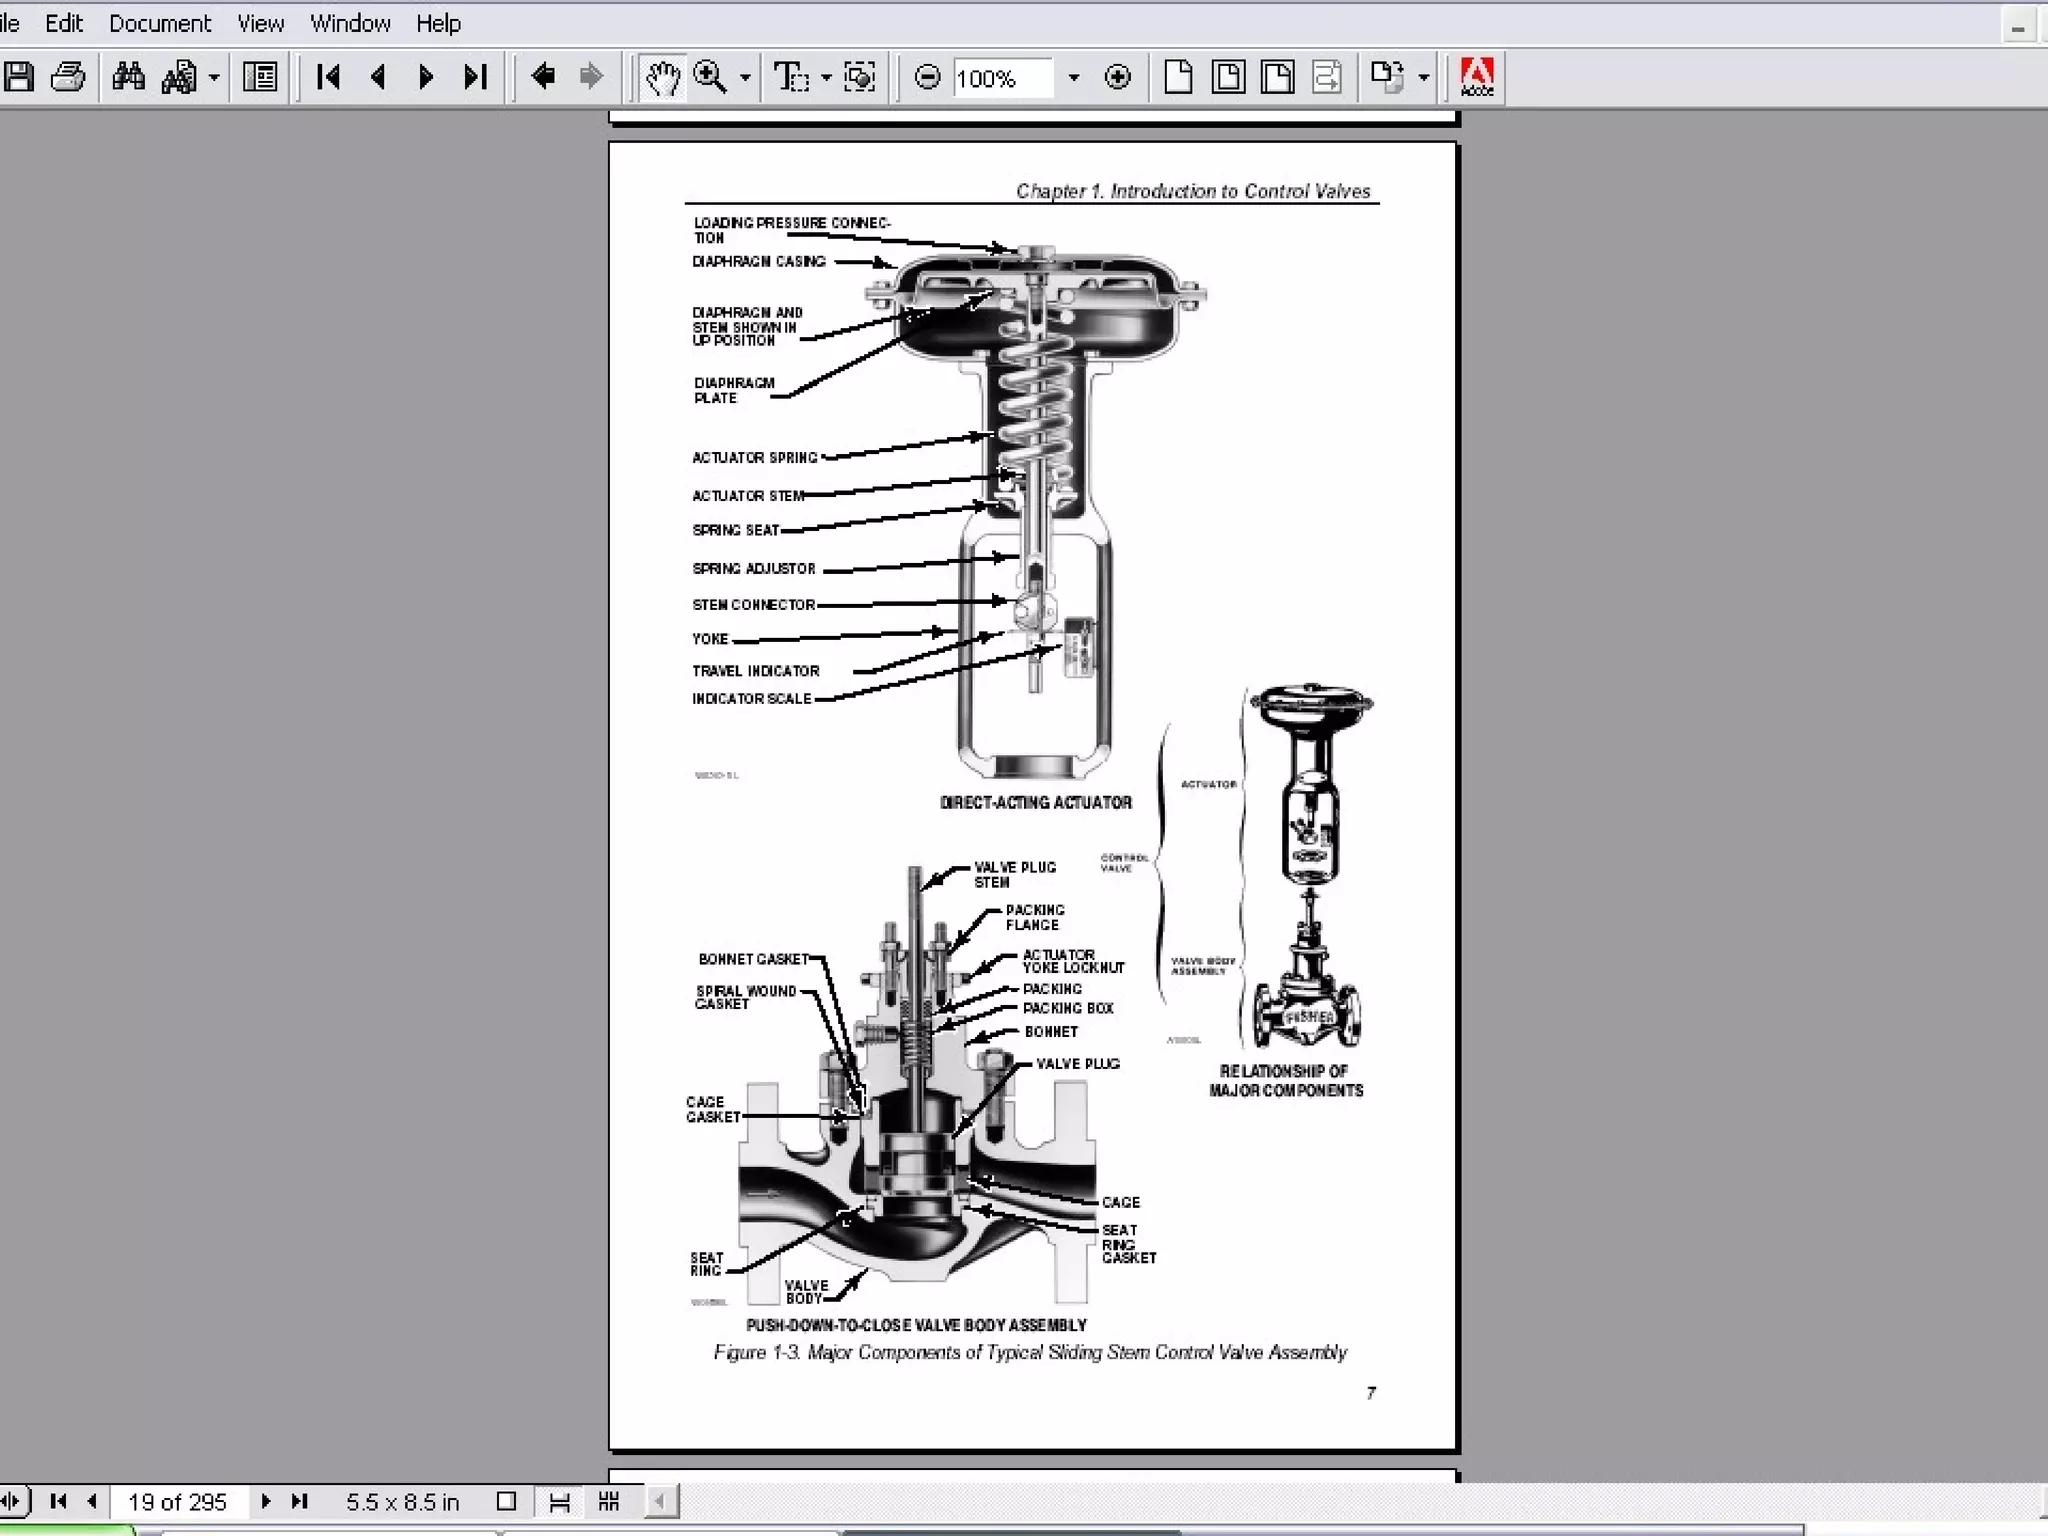Switch to Single Page layout in status bar
Screen dimensions: 2048x1536
coord(506,1501)
